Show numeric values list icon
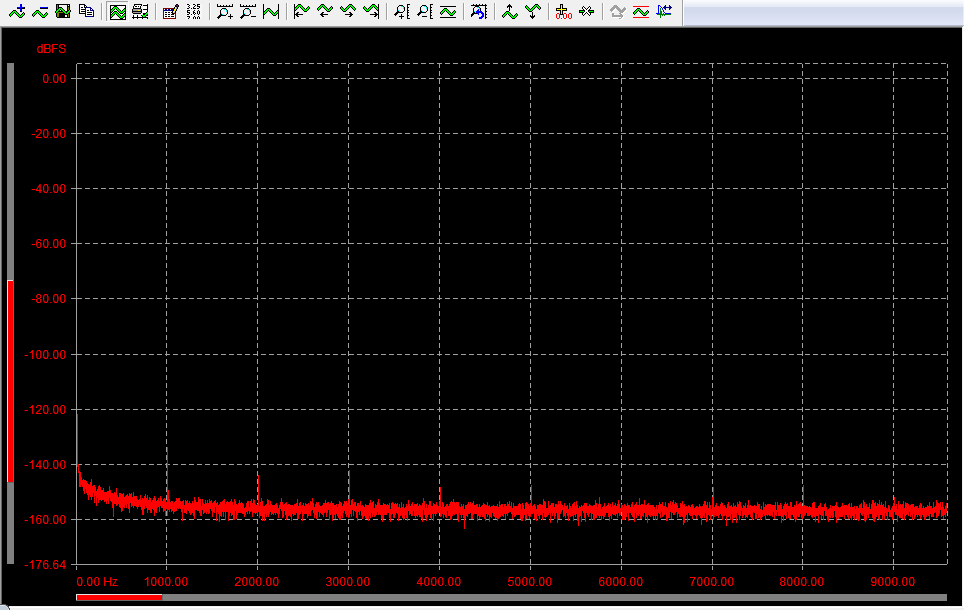Image resolution: width=964 pixels, height=610 pixels. pos(194,11)
